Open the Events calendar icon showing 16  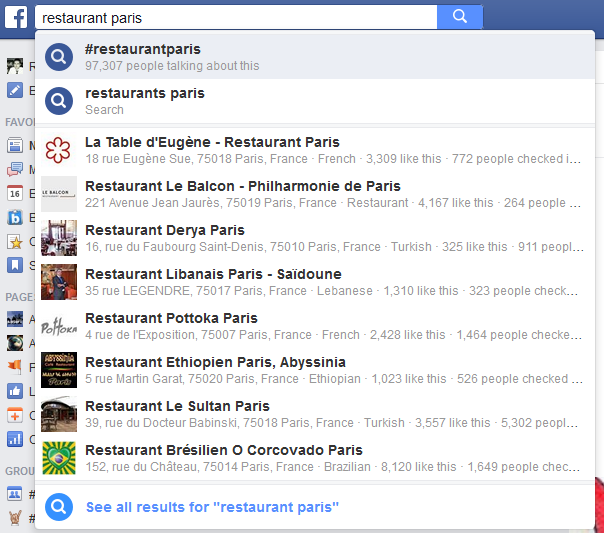(x=15, y=193)
